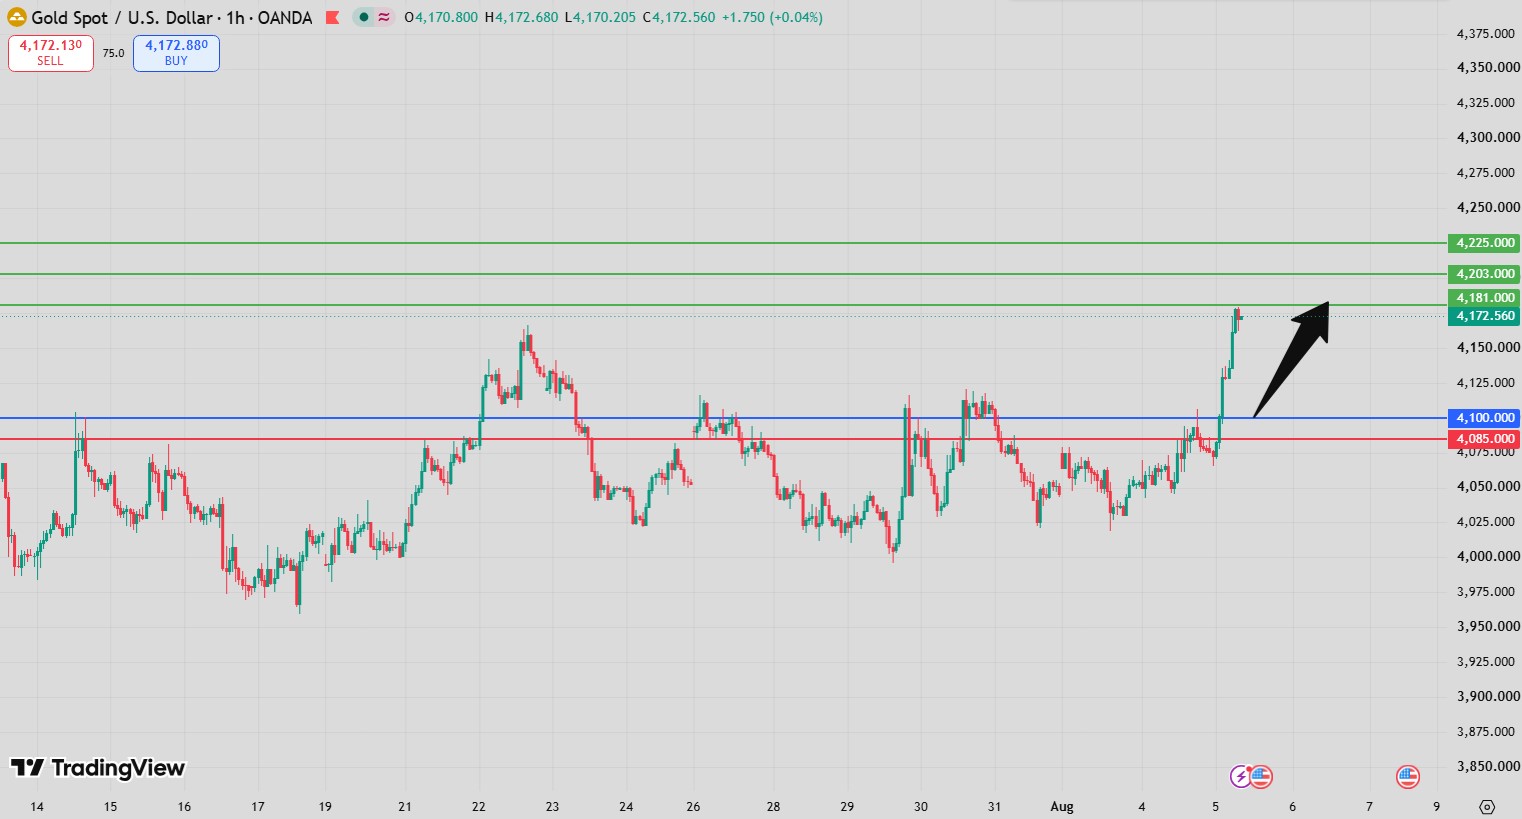
Task: Select the green 4,225.000 price label
Action: tap(1484, 243)
